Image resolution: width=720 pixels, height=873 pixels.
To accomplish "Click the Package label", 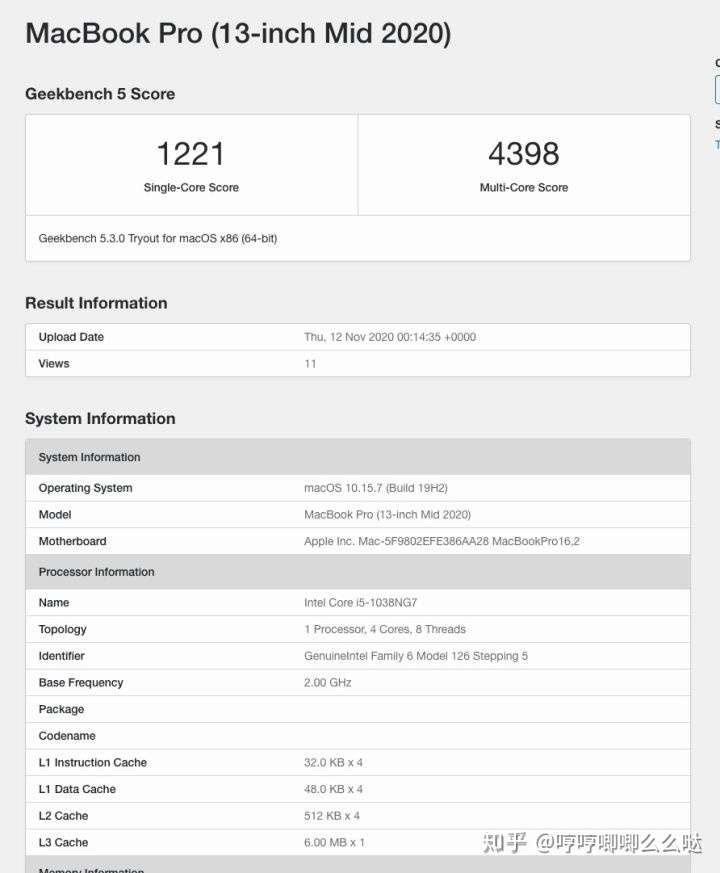I will coord(61,709).
